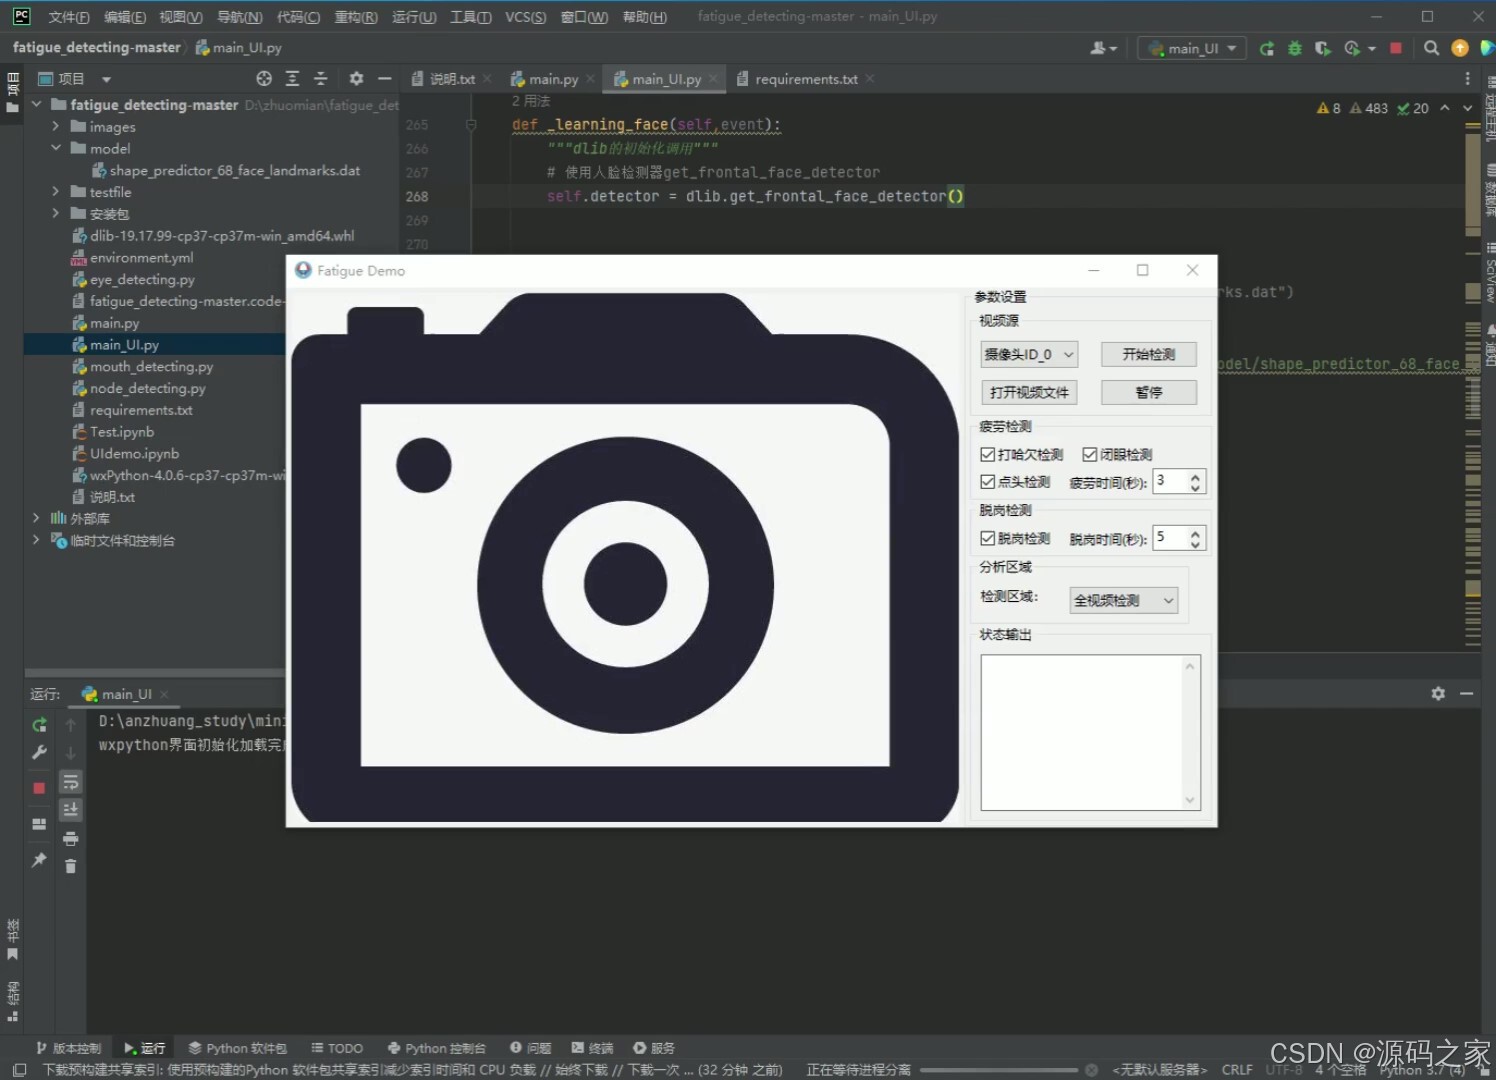Expand 临时文件和控制台 node
1496x1080 pixels.
pos(36,540)
